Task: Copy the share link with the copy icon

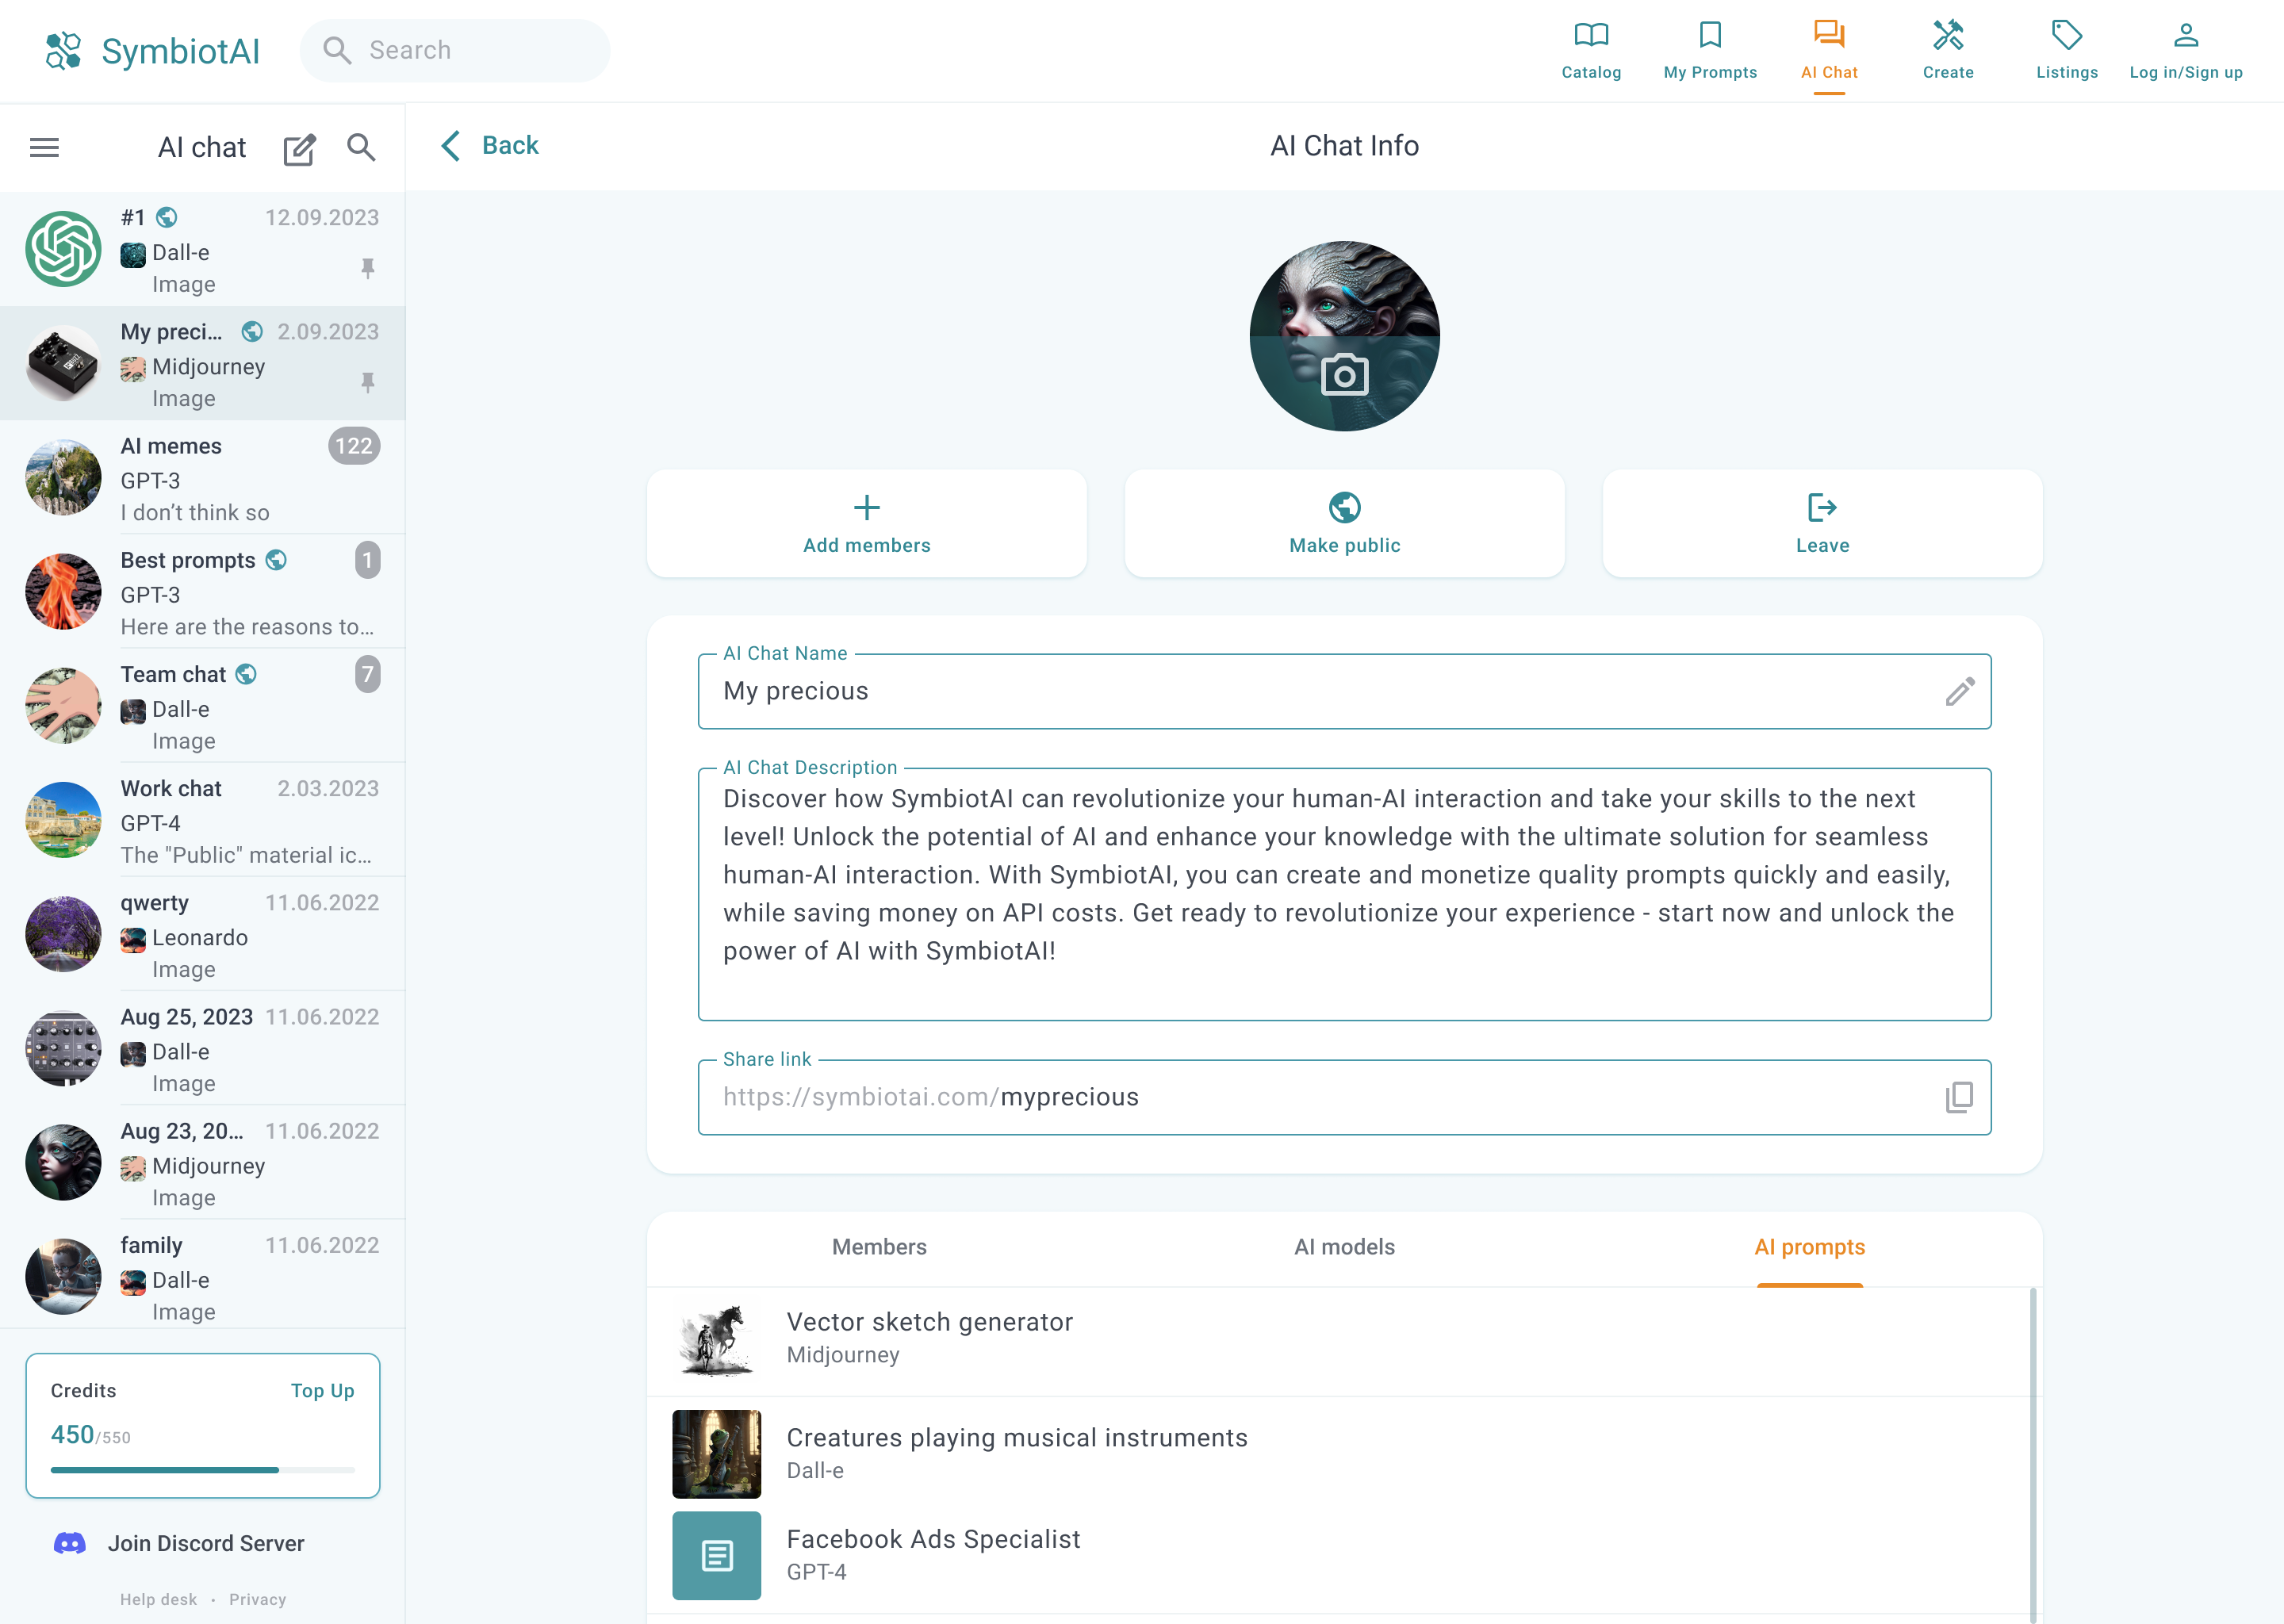Action: pyautogui.click(x=1959, y=1097)
